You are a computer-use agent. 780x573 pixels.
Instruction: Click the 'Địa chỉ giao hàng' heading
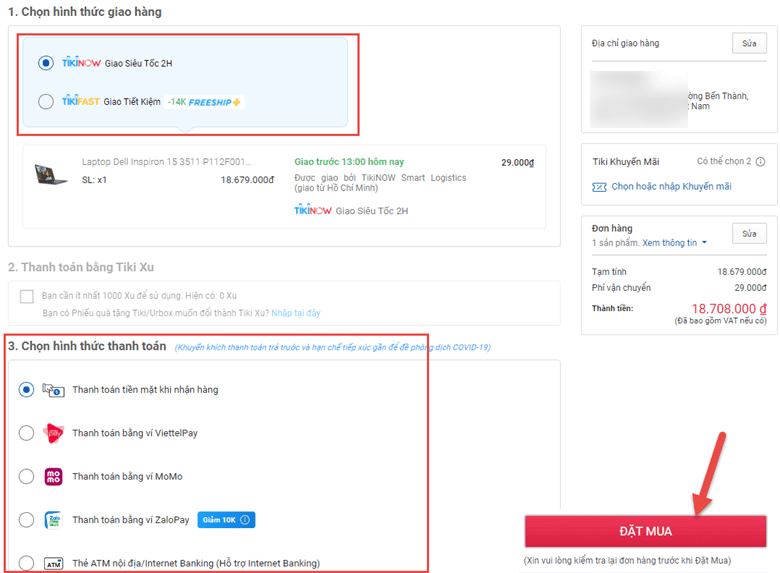625,43
